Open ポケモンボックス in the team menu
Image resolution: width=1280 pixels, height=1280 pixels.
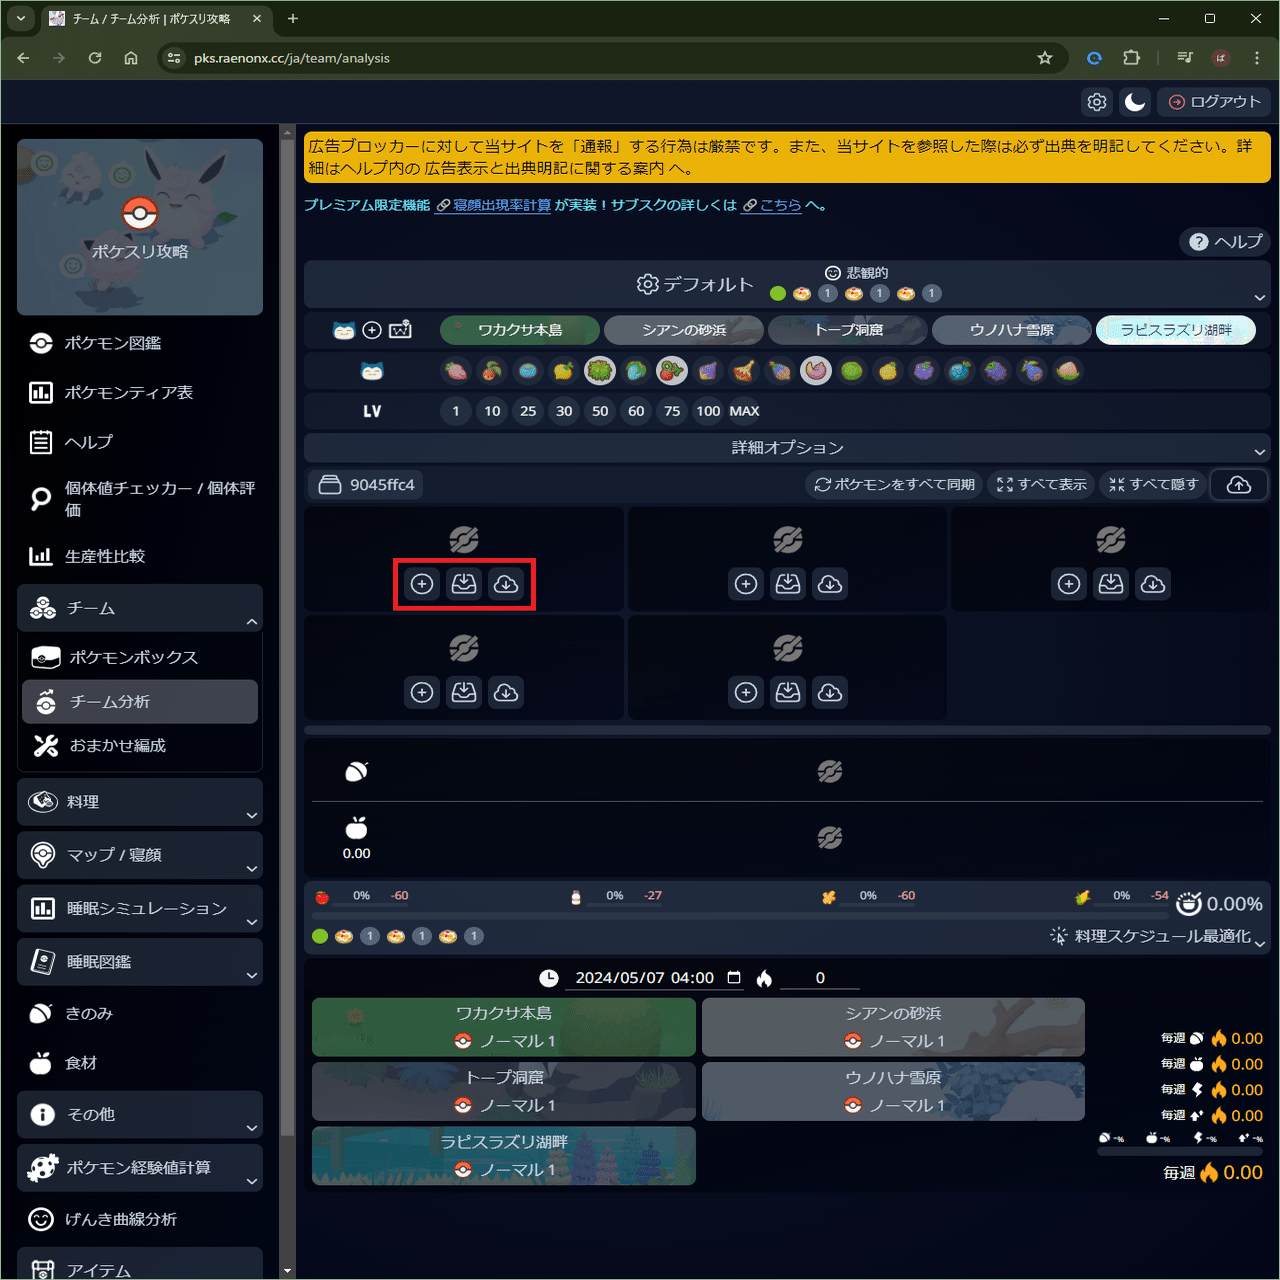(140, 657)
